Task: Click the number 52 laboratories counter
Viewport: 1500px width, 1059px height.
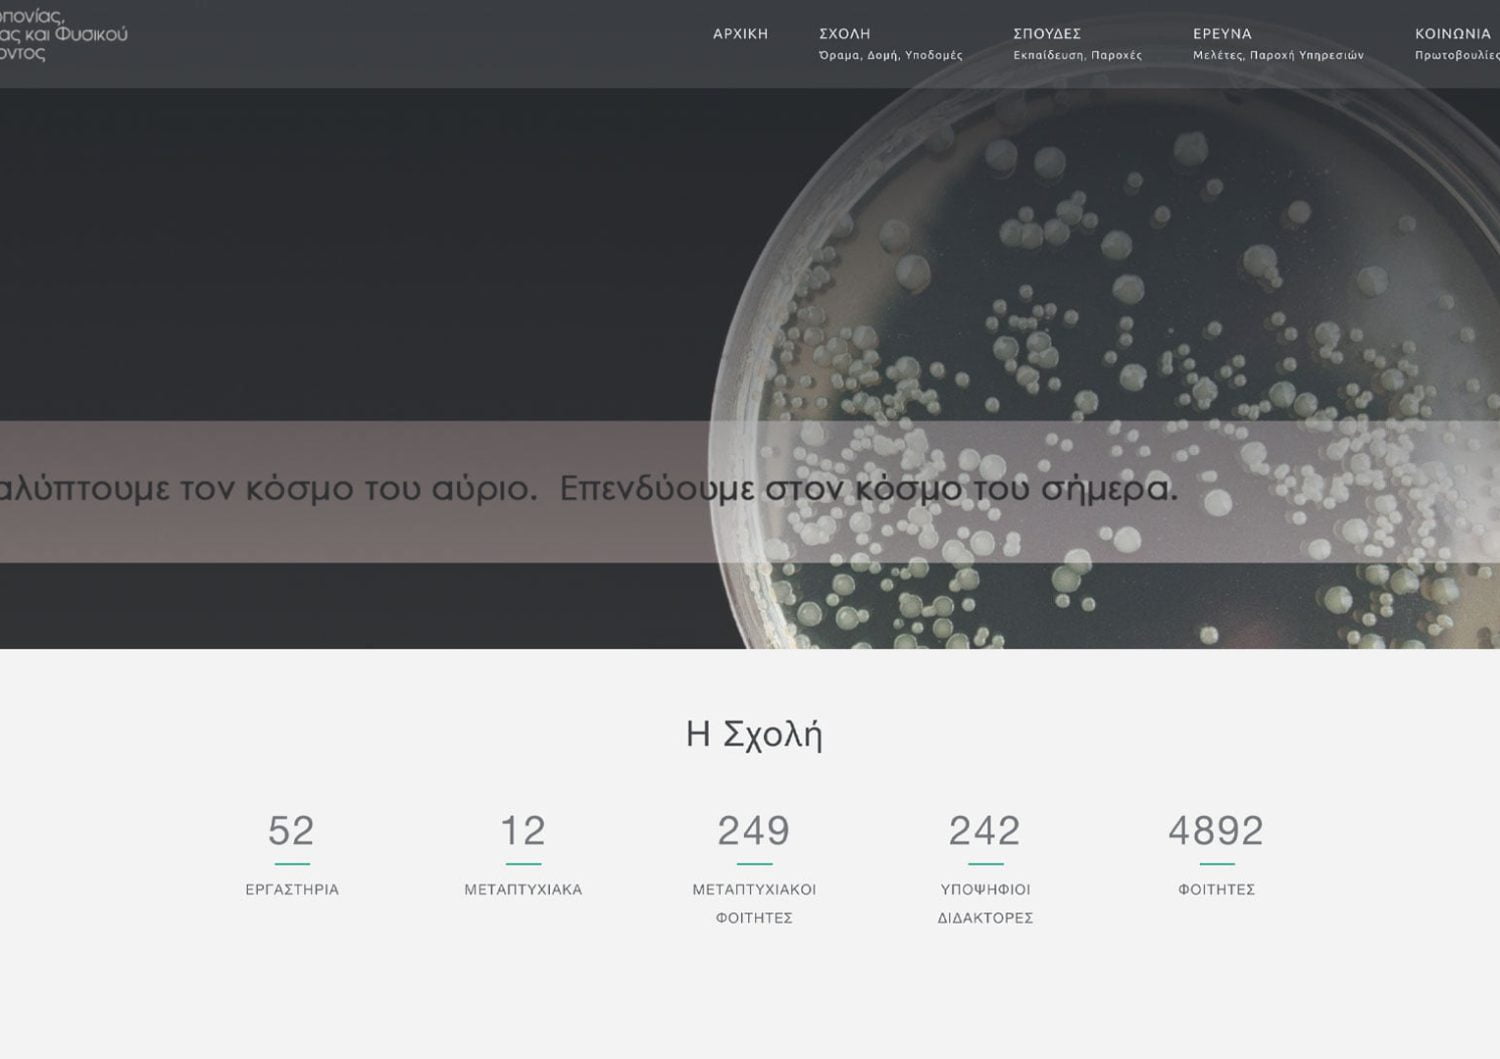Action: point(291,830)
